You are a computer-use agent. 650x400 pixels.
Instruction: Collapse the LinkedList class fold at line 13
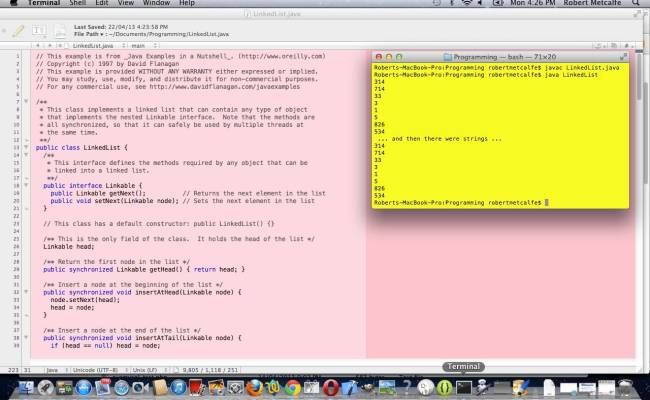[26, 147]
